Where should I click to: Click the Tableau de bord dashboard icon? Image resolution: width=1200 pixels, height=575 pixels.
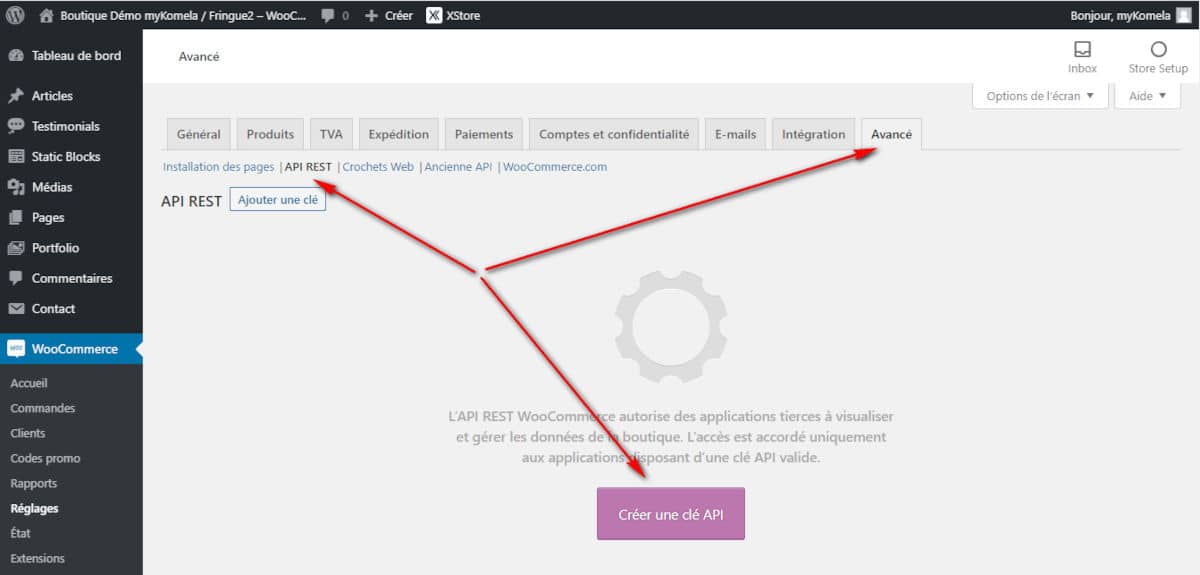click(x=15, y=56)
